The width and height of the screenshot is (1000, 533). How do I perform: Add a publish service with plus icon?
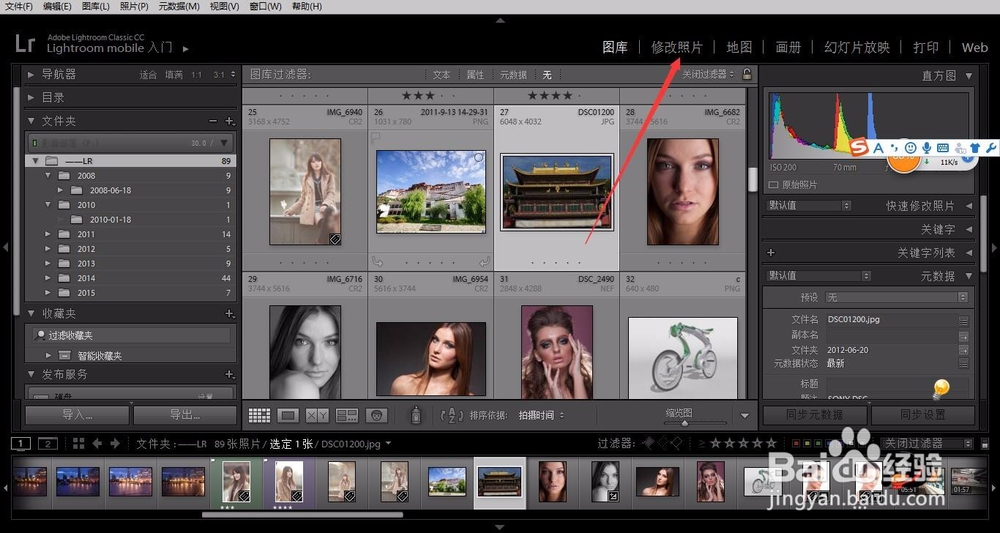pyautogui.click(x=230, y=374)
